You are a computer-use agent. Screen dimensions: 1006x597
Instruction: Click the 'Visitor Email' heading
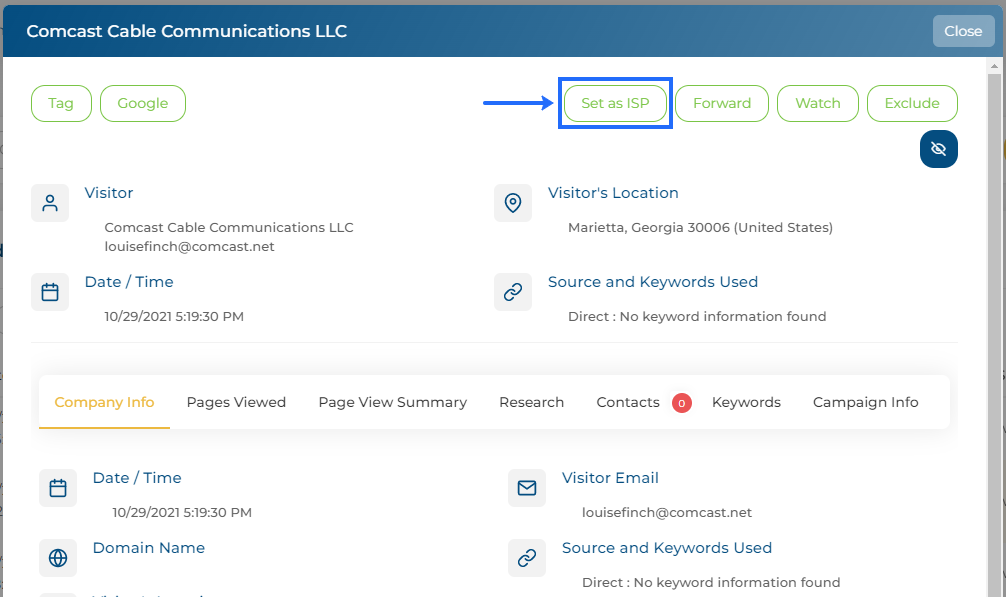(x=610, y=478)
